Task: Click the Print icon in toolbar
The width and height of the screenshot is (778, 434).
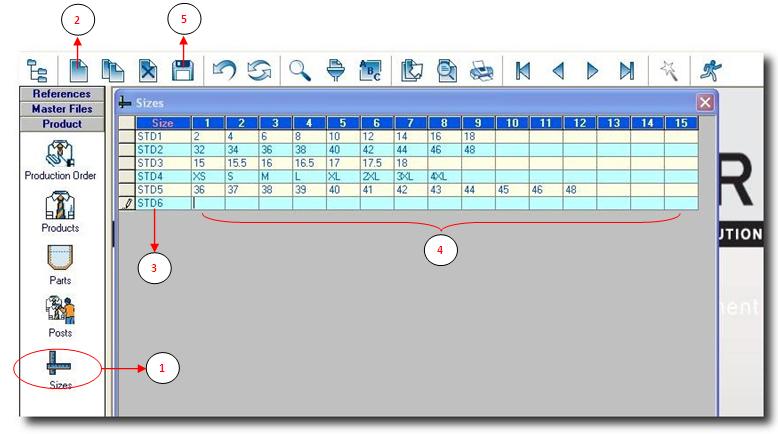Action: (x=482, y=71)
